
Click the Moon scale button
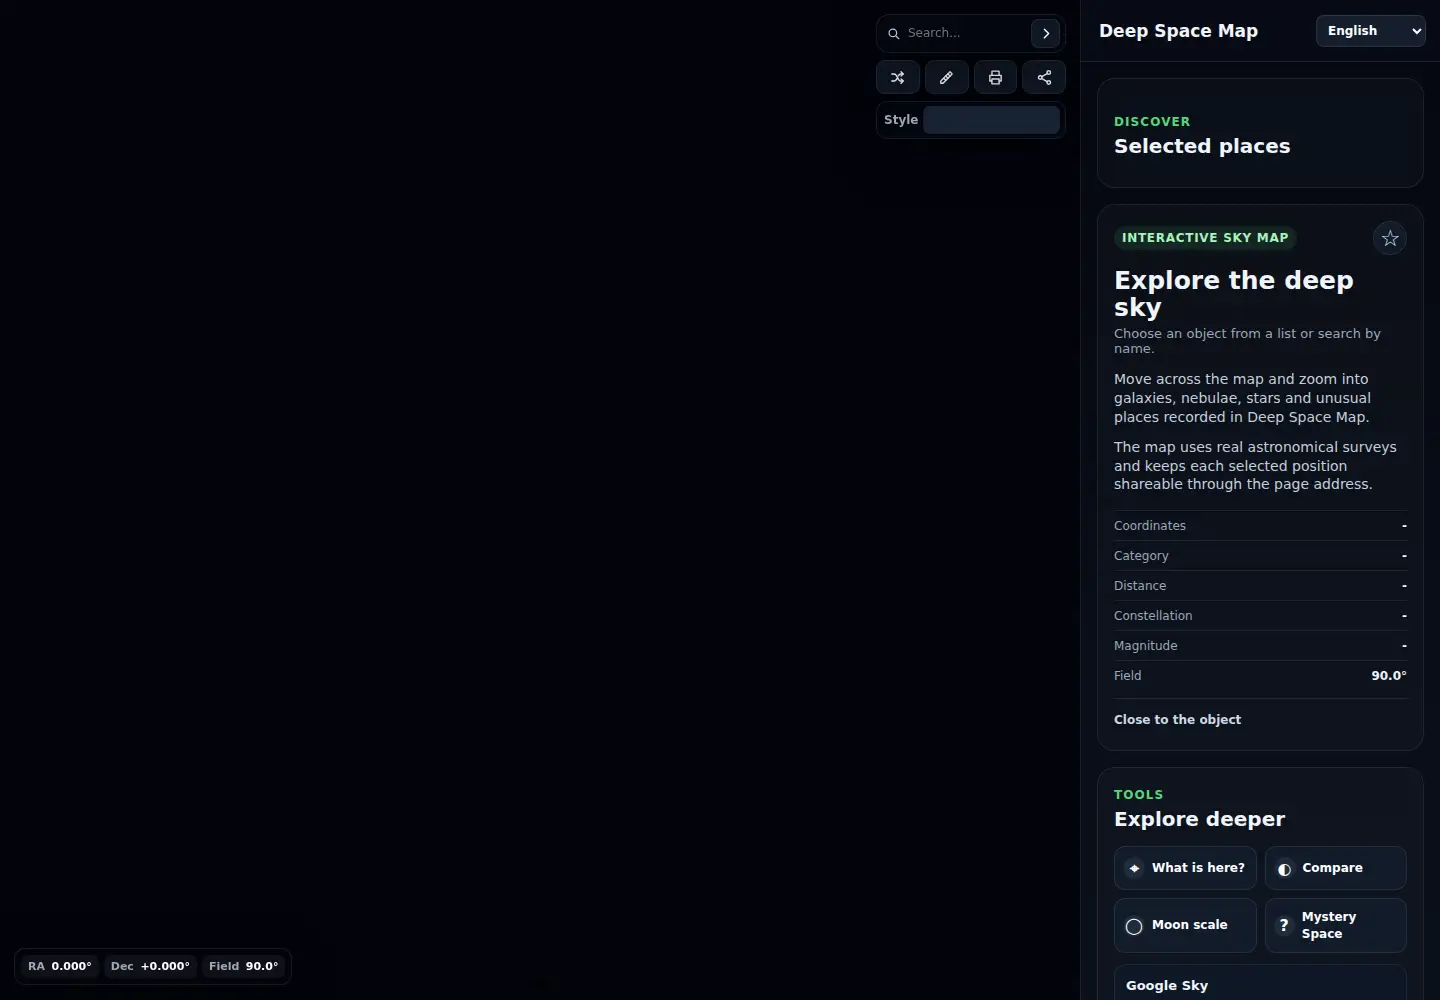tap(1185, 925)
